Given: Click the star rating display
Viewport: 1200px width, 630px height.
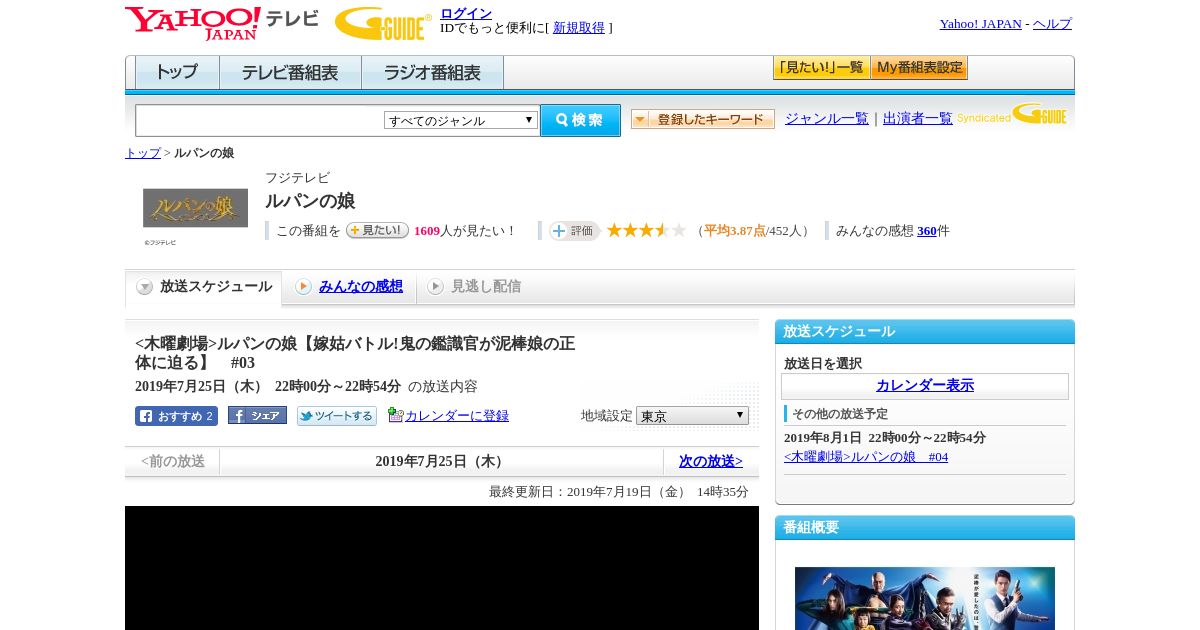Looking at the screenshot, I should (647, 230).
